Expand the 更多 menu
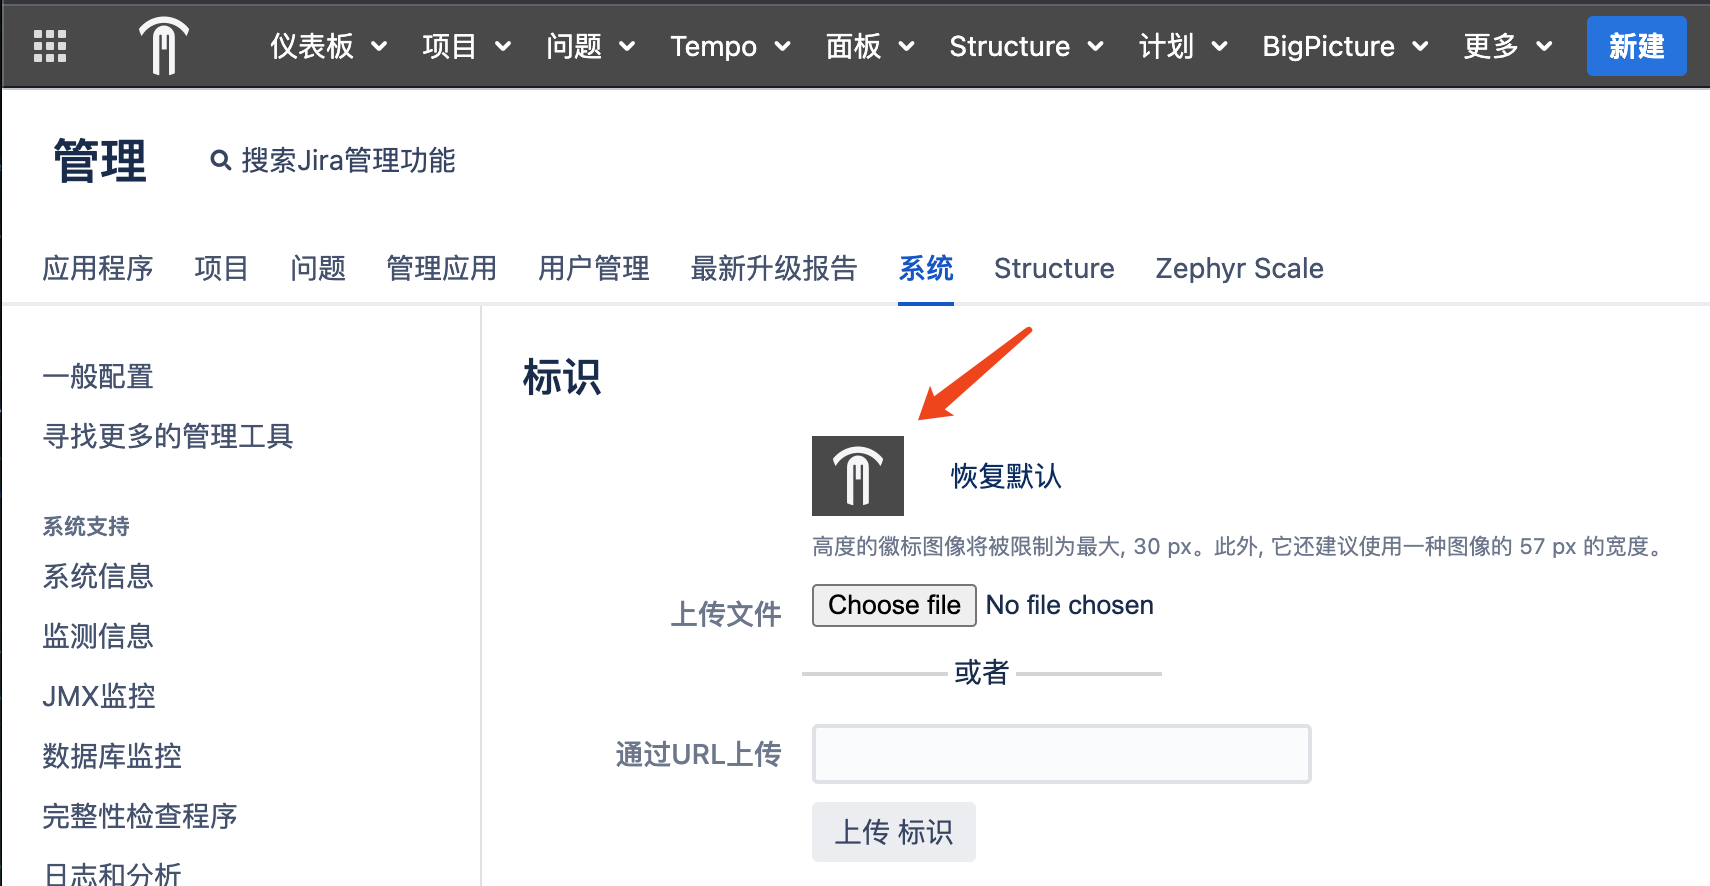The width and height of the screenshot is (1710, 886). pos(1508,46)
